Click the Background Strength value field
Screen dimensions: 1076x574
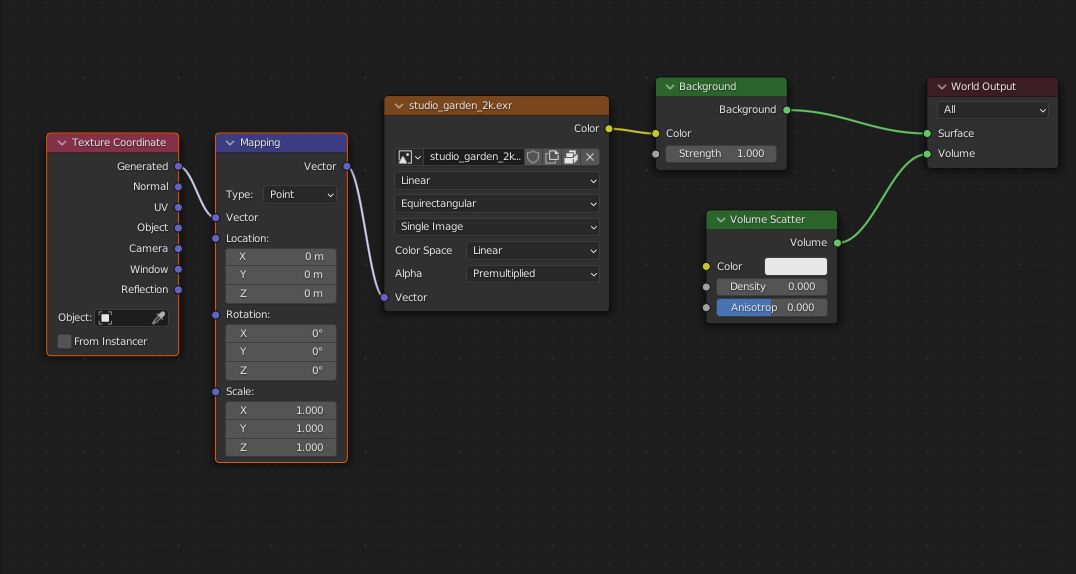[x=721, y=154]
